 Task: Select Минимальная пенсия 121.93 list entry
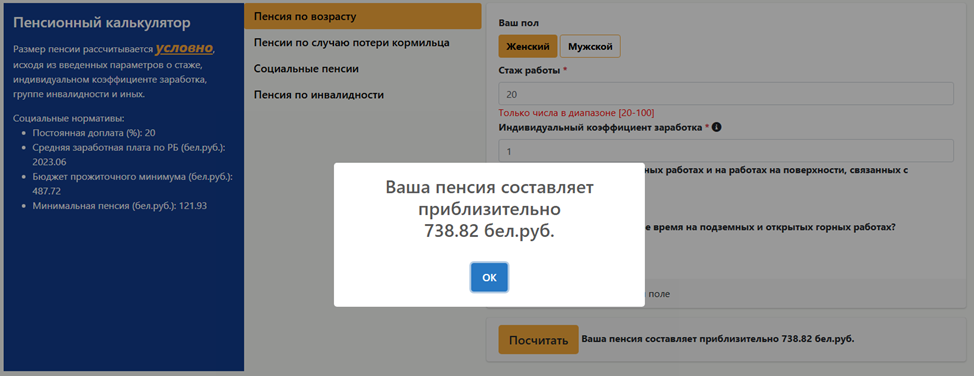coord(120,205)
